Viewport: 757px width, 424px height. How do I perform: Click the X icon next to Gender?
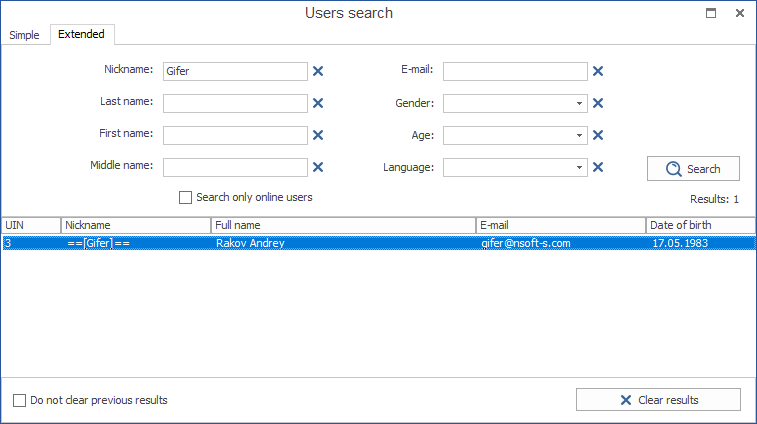(598, 103)
